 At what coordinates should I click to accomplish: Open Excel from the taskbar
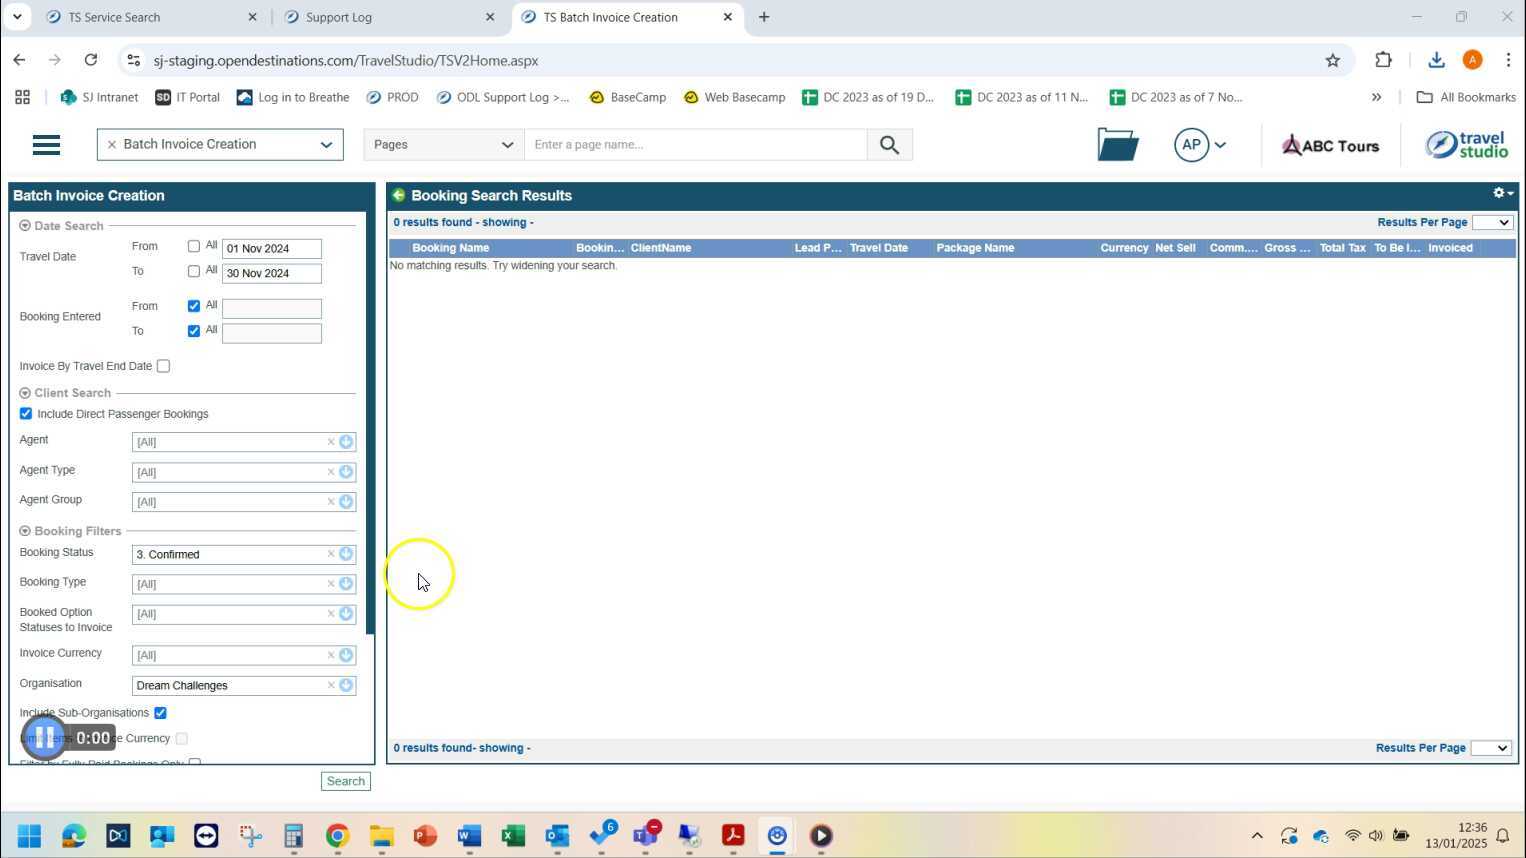click(x=513, y=836)
